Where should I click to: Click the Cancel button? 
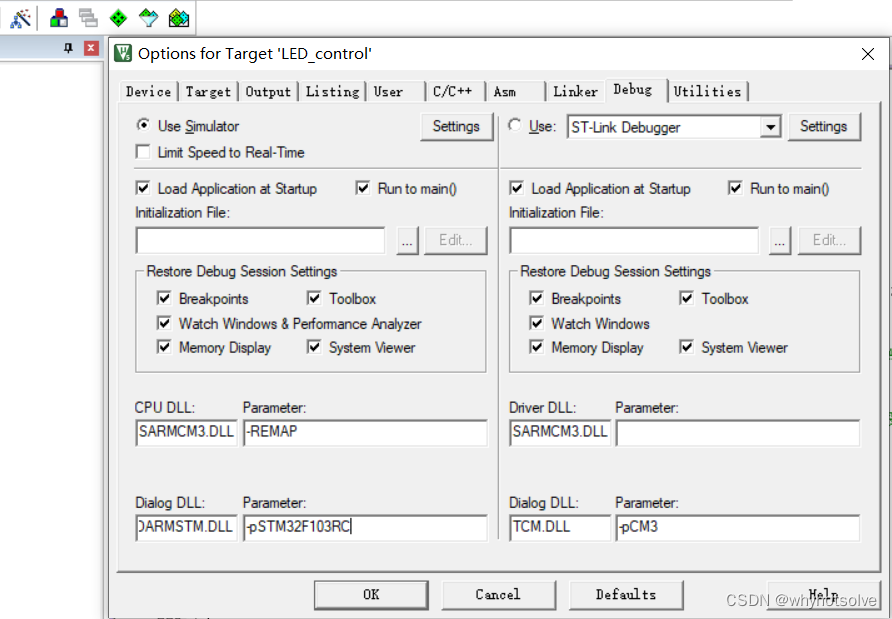[x=498, y=595]
